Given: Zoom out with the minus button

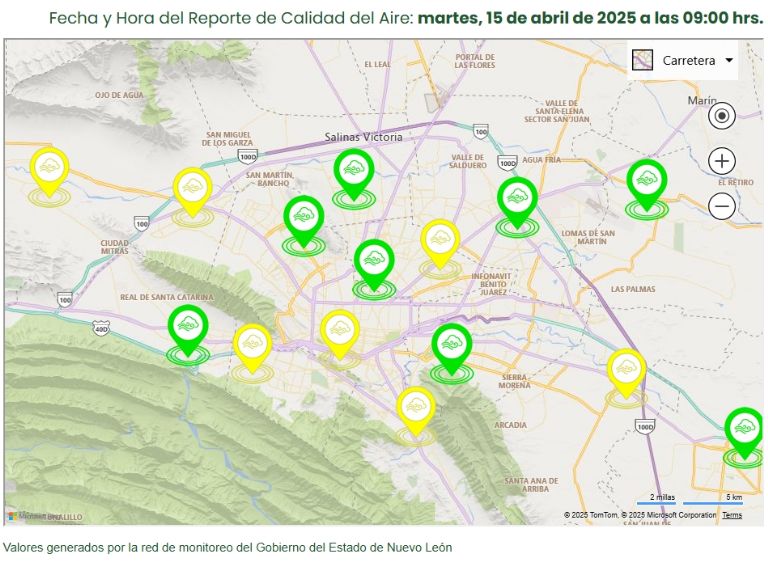Looking at the screenshot, I should point(721,206).
